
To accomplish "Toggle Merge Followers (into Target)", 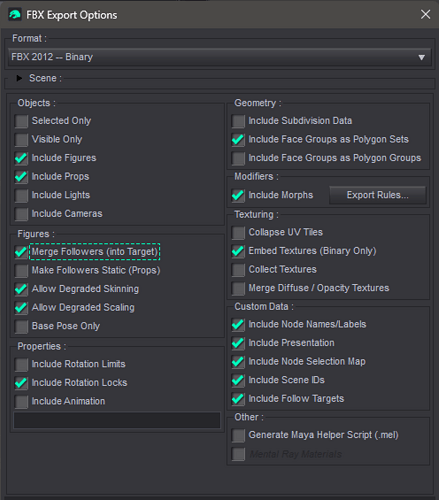I will click(21, 252).
